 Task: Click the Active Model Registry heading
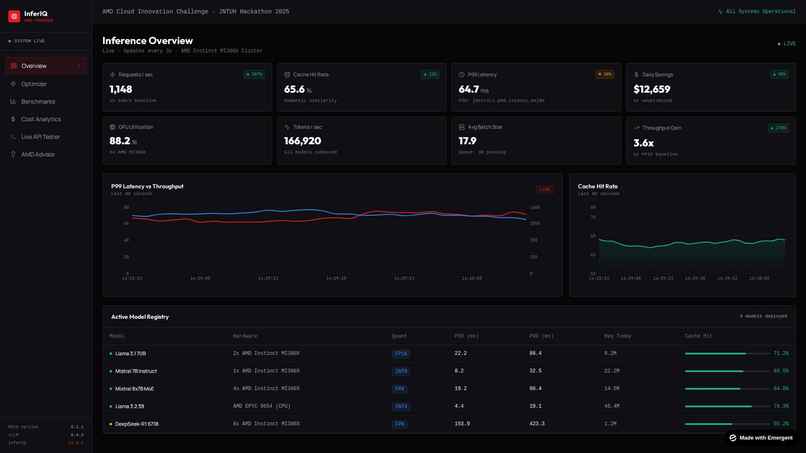tap(140, 317)
